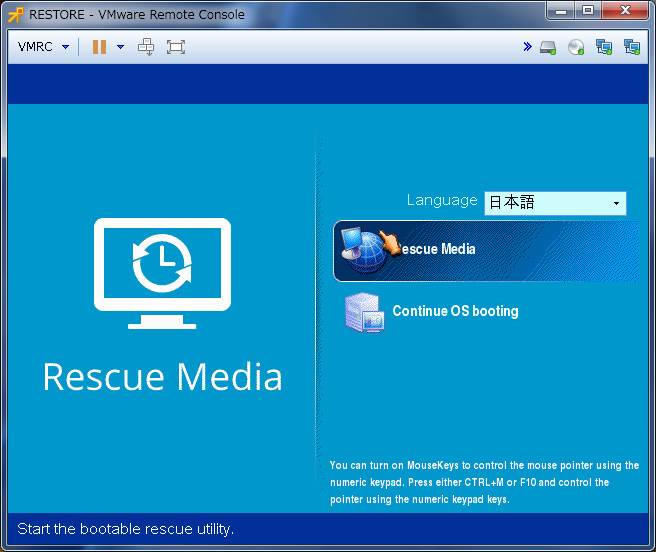
Task: Expand the power options dropdown arrow
Action: tap(120, 47)
